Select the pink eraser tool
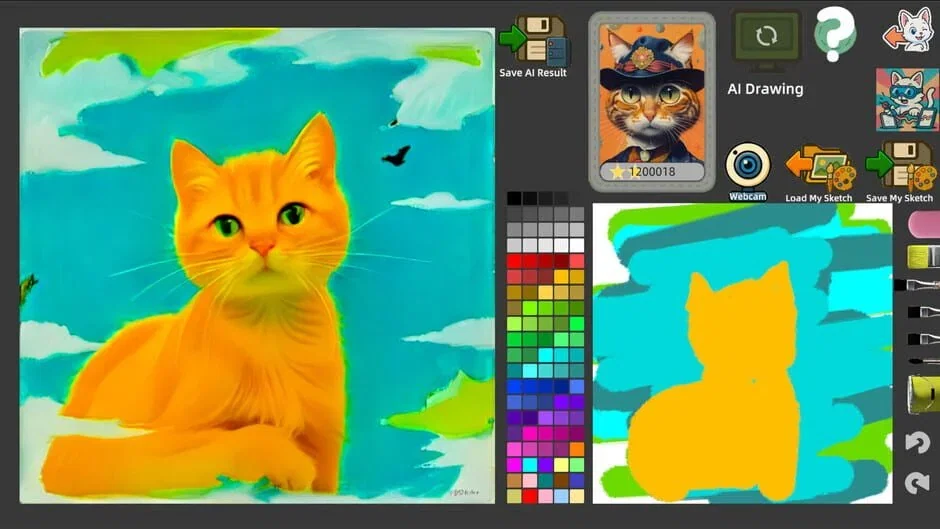The height and width of the screenshot is (529, 940). (923, 224)
